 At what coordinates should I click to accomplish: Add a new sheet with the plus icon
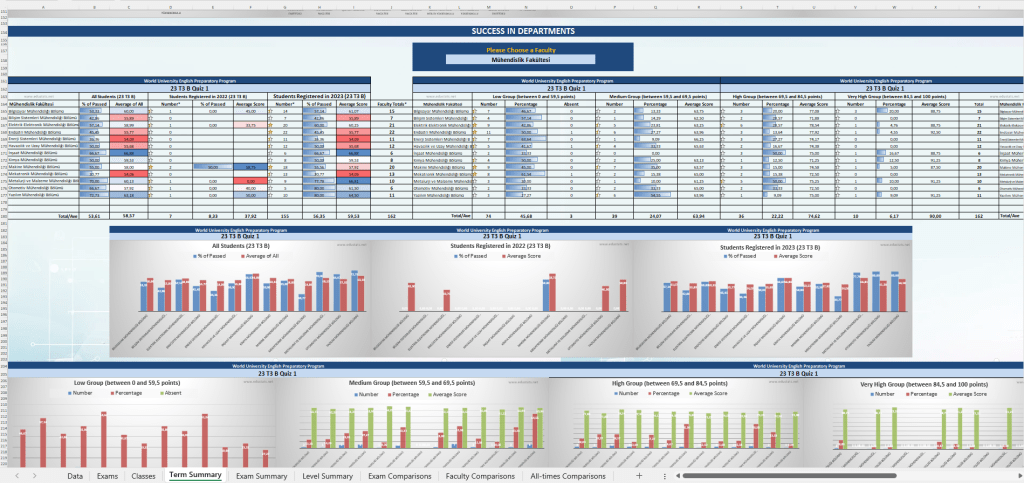(x=639, y=476)
